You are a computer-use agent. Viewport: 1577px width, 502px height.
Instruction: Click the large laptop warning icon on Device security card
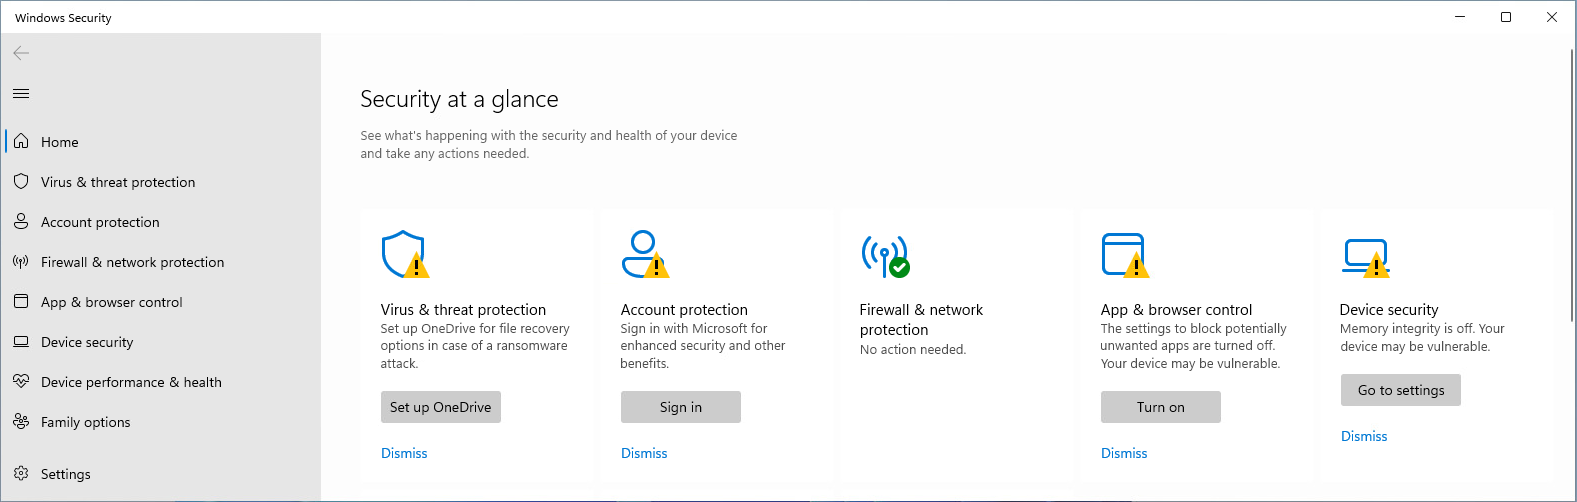click(x=1366, y=257)
